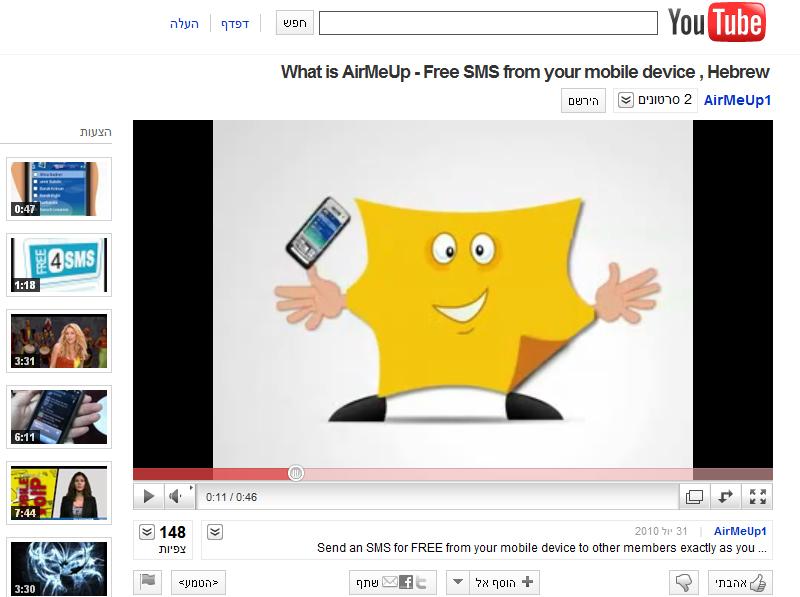
Task: Click the 0:11 / 0:46 time display
Action: tap(231, 497)
